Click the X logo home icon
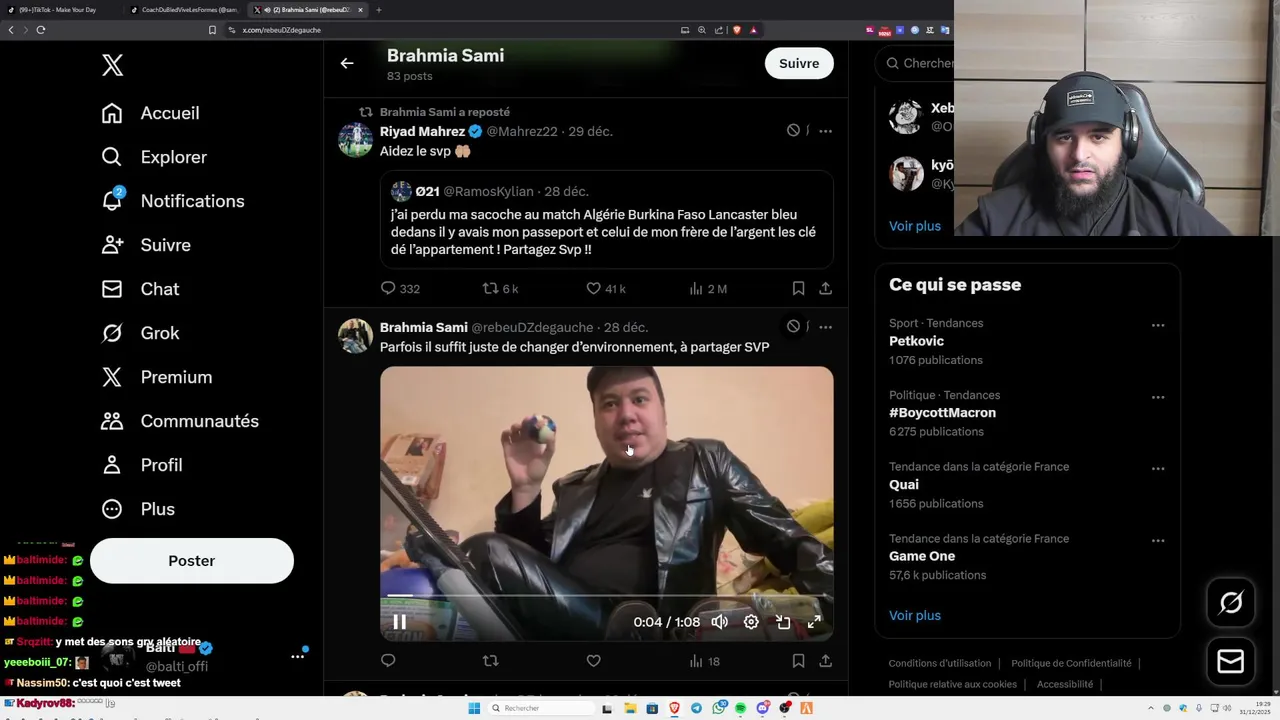This screenshot has height=720, width=1280. tap(112, 65)
